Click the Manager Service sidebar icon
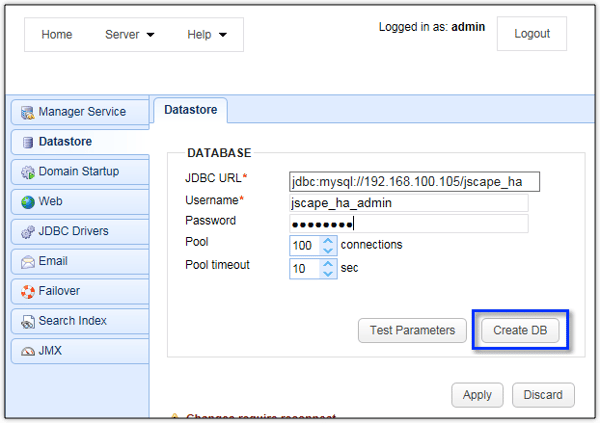 coord(28,113)
